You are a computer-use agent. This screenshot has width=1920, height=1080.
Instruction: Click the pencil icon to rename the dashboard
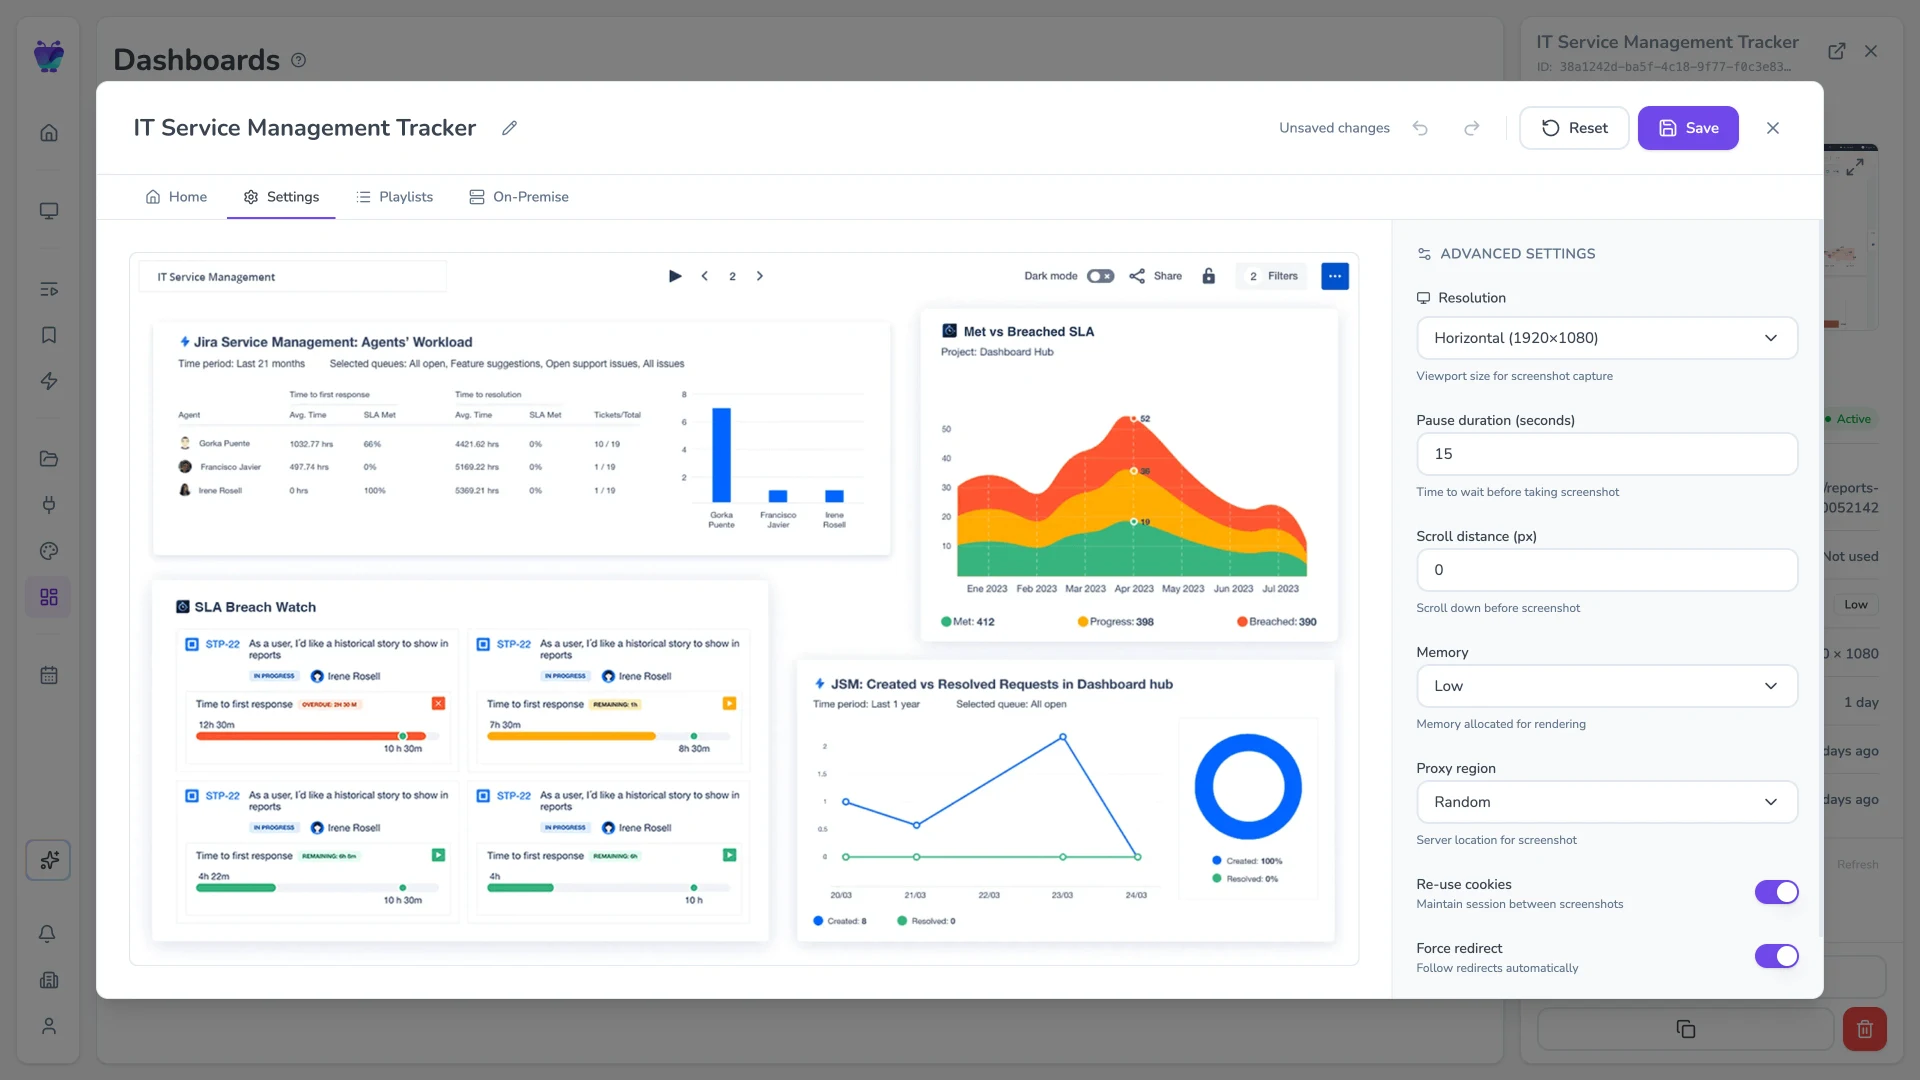tap(509, 128)
